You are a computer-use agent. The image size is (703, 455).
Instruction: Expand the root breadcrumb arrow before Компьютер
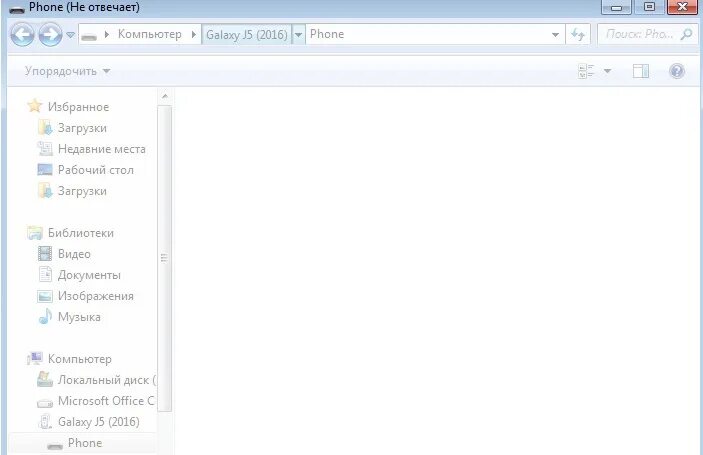point(107,34)
